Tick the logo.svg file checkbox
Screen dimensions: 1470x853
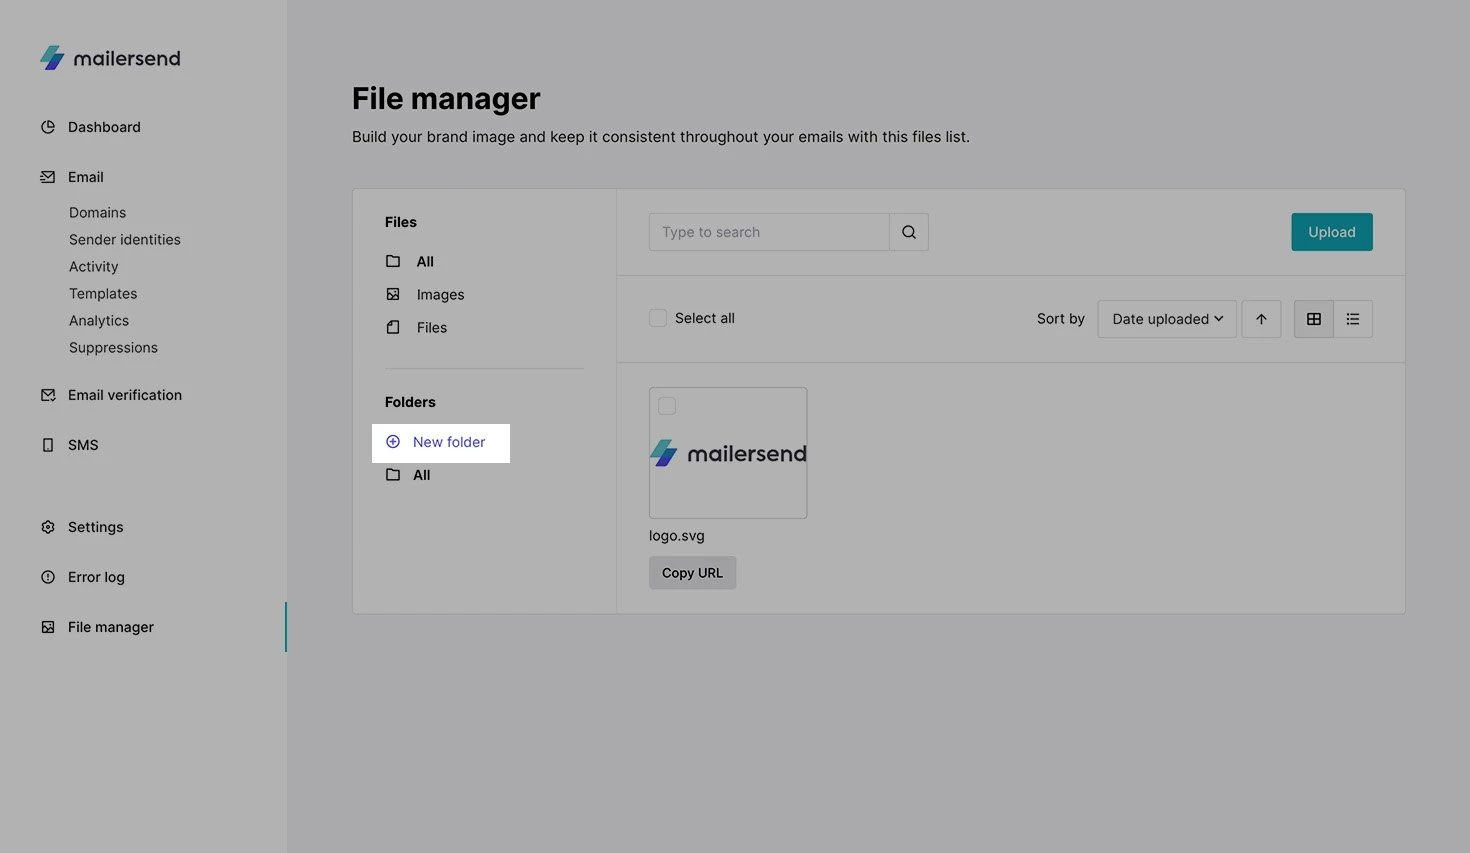point(667,406)
